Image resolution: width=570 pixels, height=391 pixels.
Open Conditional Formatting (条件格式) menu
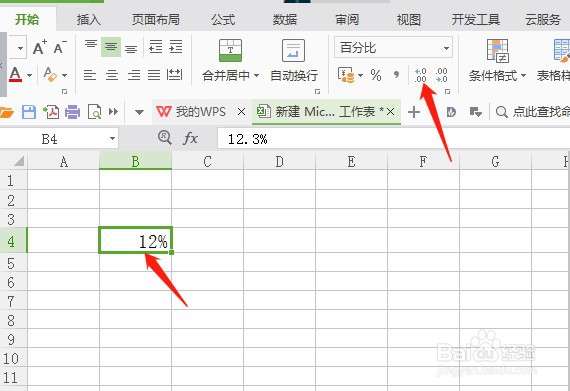(497, 60)
